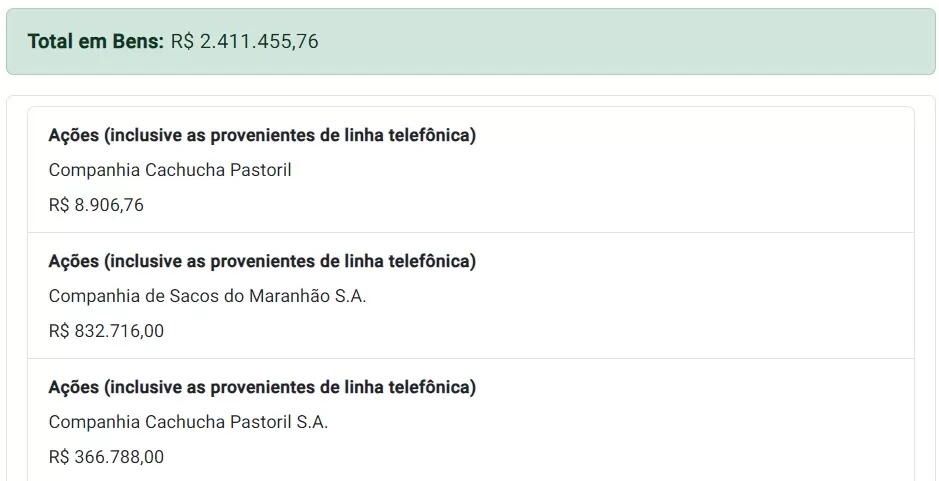The image size is (939, 481).
Task: Click Ações heading above Cachucha Pastoril S.A.
Action: click(x=262, y=387)
